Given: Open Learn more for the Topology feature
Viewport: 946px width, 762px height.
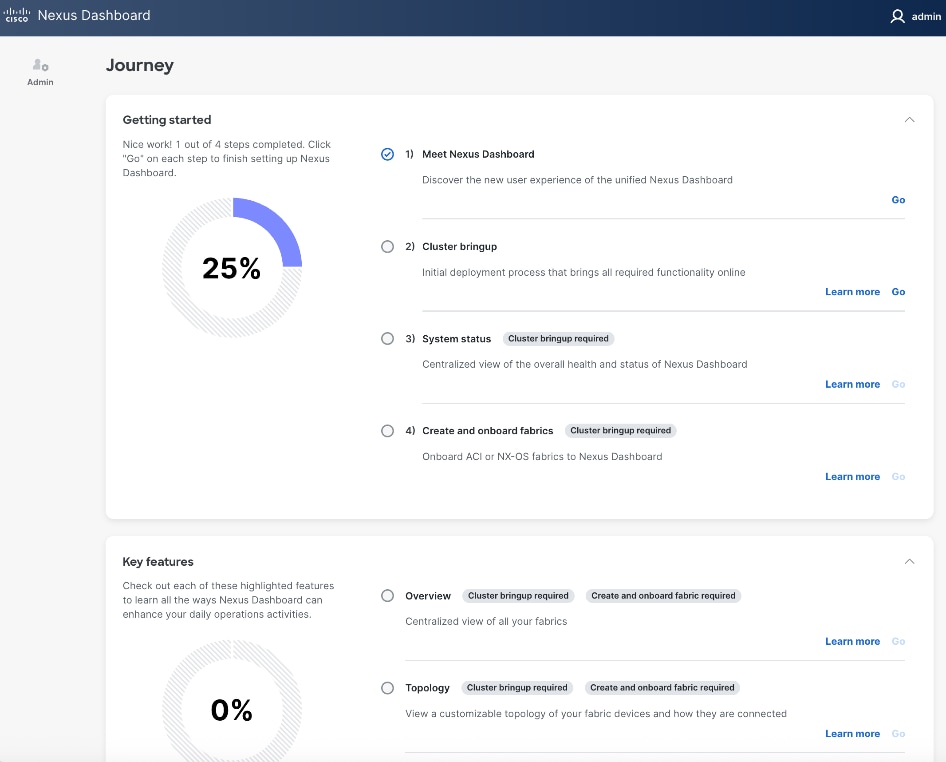Looking at the screenshot, I should [x=852, y=733].
